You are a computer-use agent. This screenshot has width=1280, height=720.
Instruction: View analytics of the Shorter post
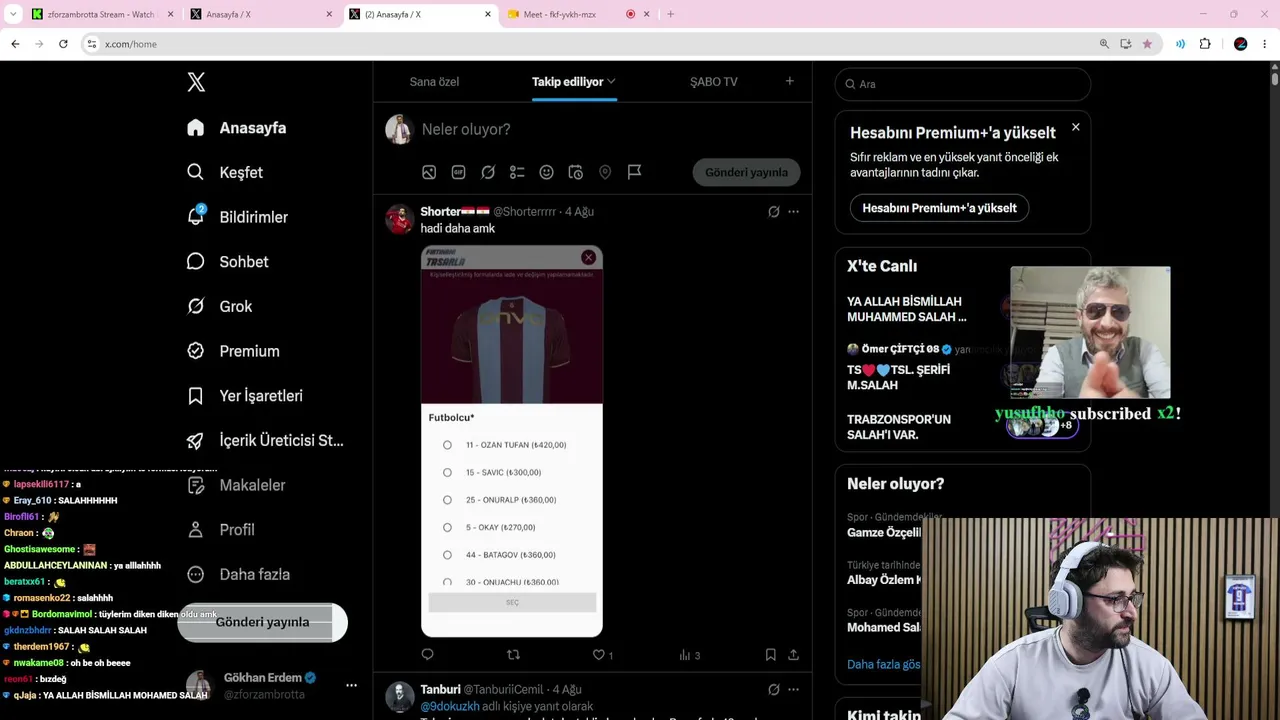click(x=689, y=655)
